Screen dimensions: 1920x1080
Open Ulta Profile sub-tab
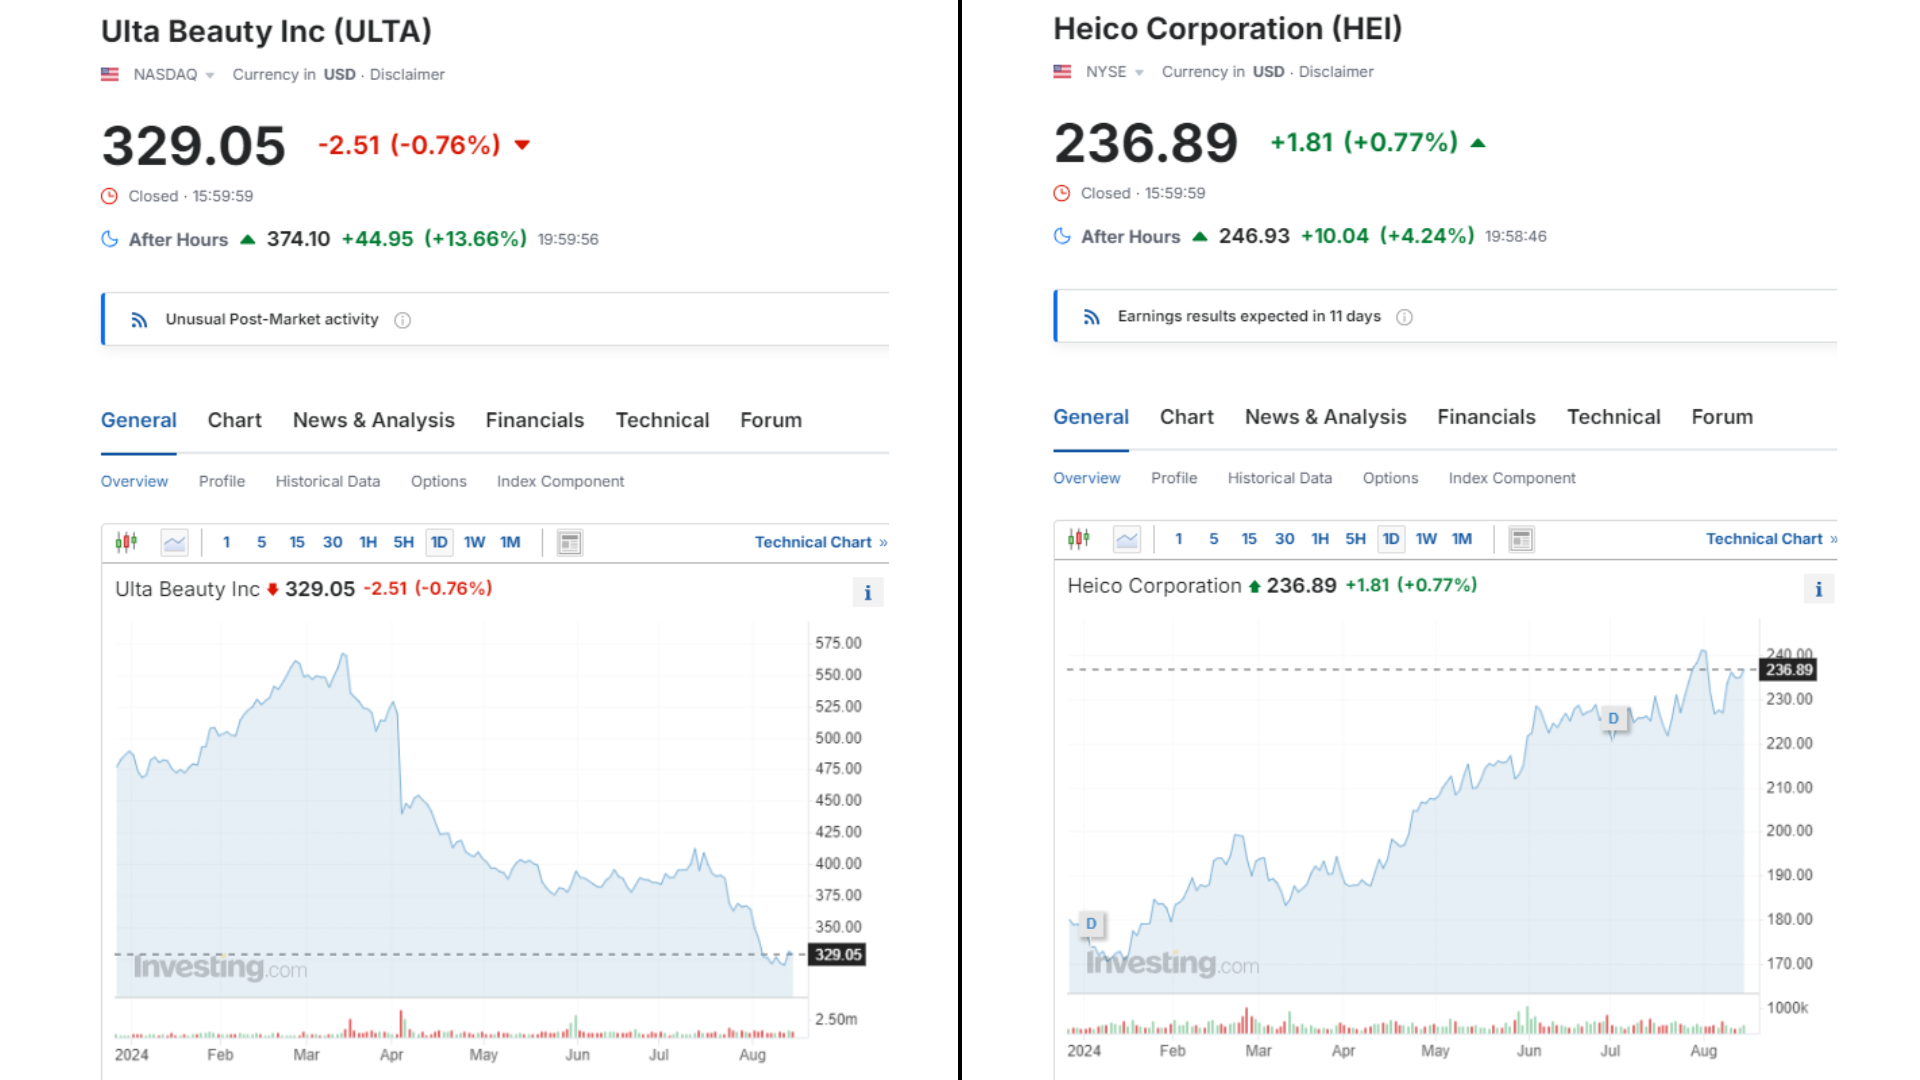221,481
